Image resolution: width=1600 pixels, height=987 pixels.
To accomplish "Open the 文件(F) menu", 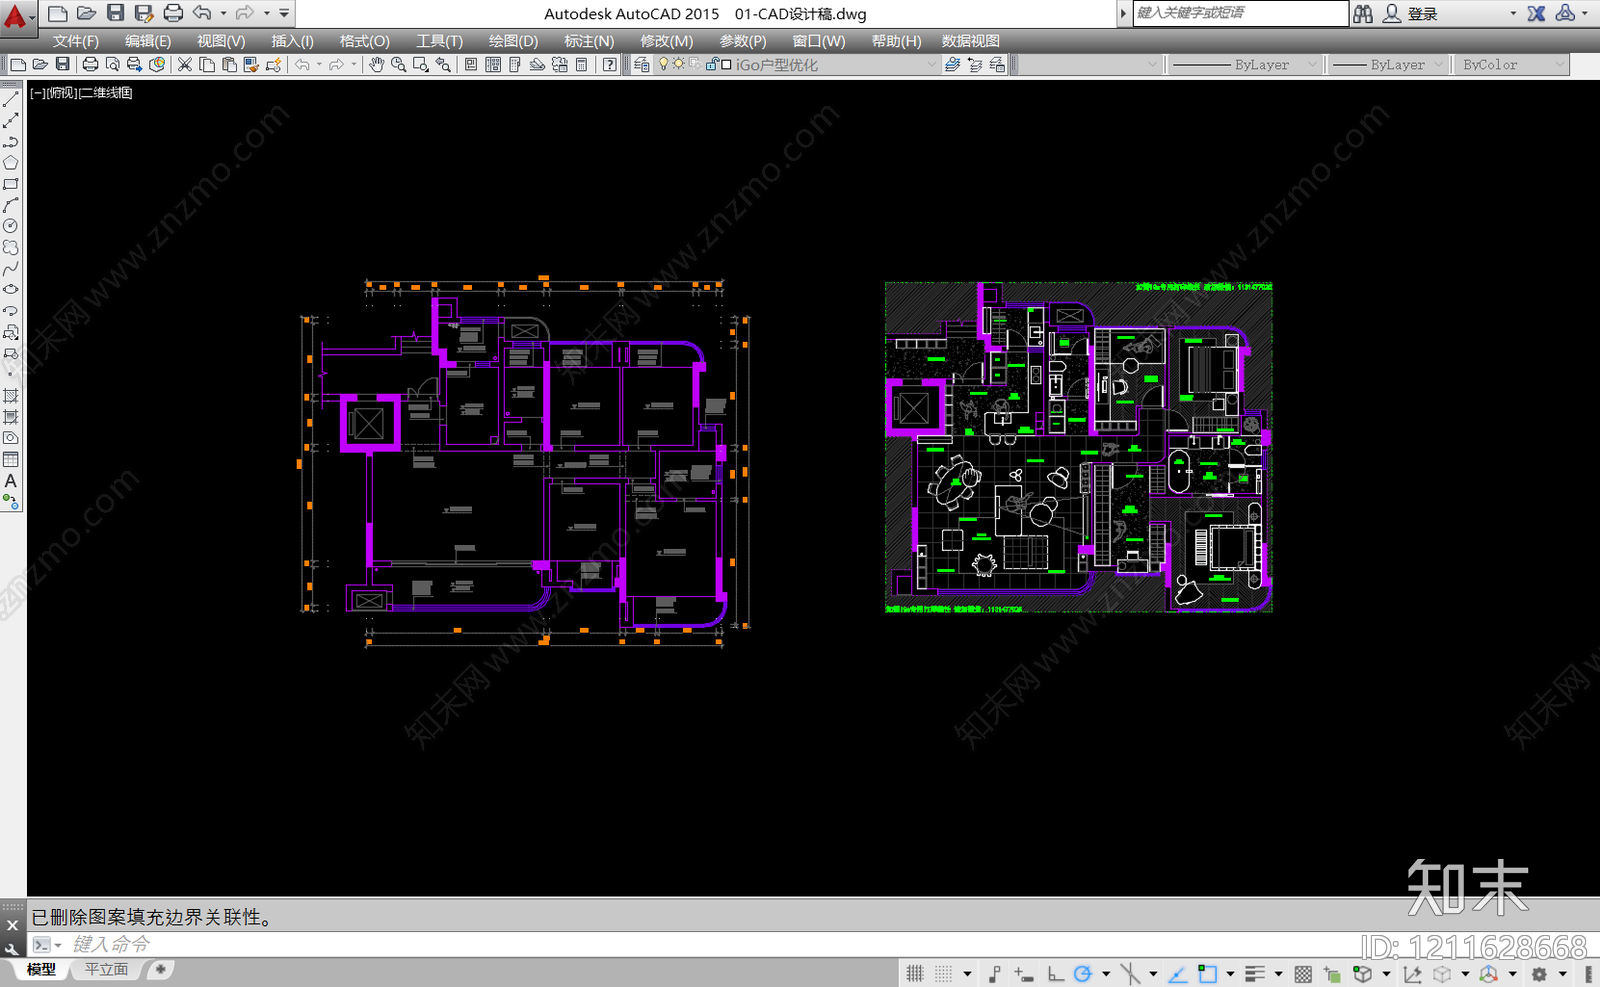I will pos(76,41).
